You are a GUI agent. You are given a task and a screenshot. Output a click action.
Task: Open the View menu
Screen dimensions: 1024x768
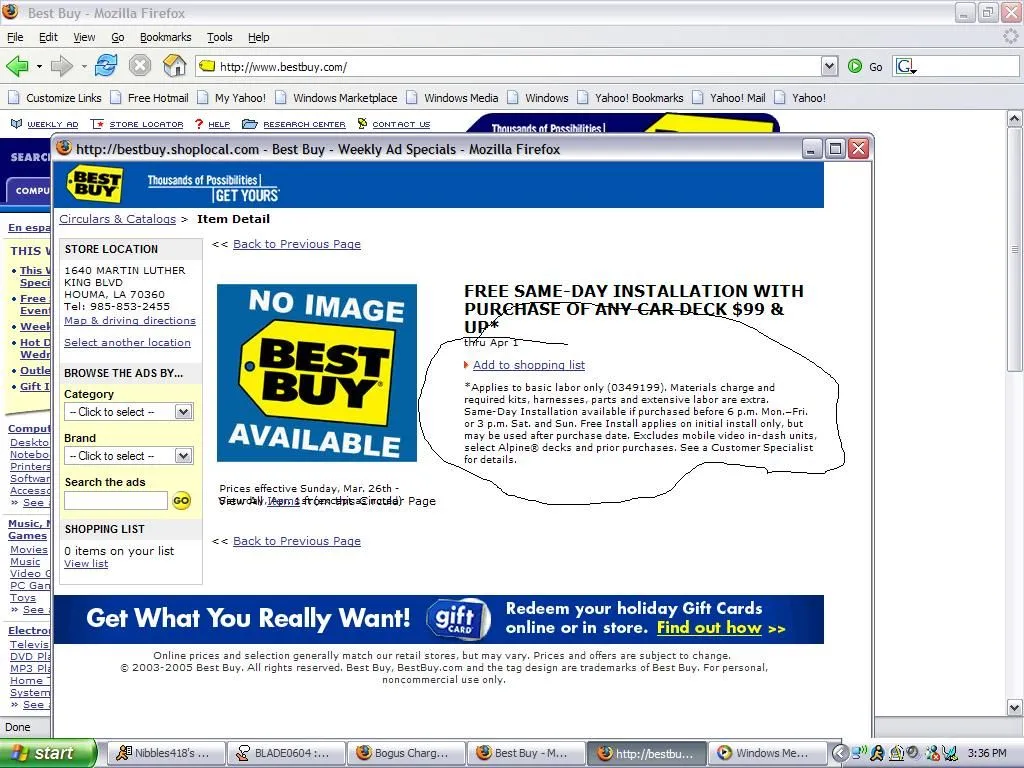point(84,37)
